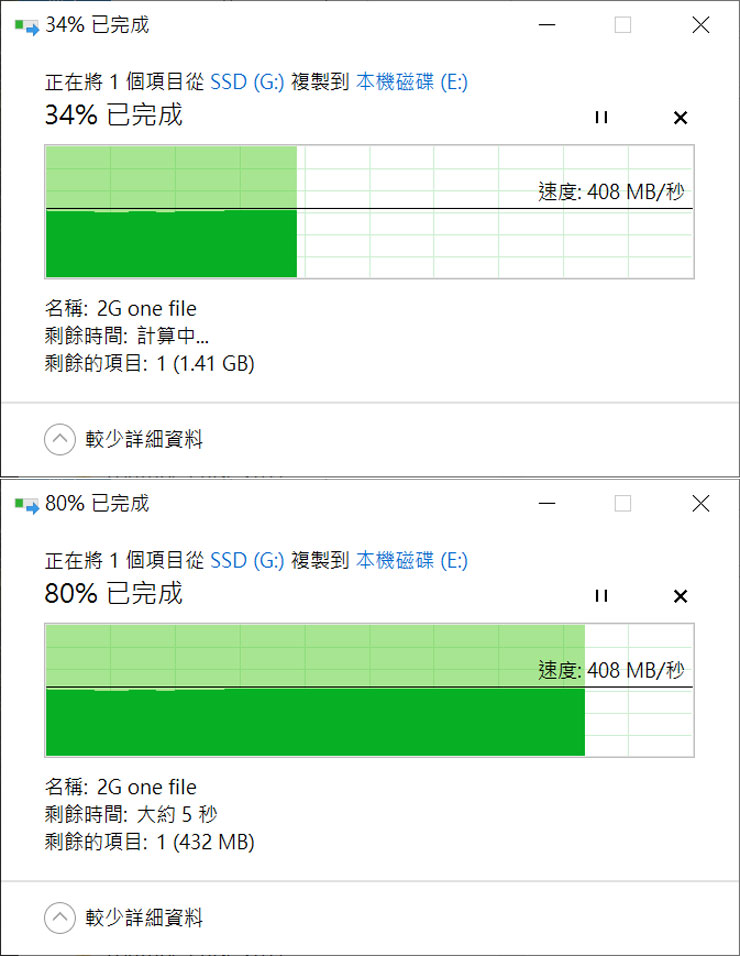Click the file copy icon in top dialog's title bar
Viewport: 740px width, 956px height.
pos(25,25)
